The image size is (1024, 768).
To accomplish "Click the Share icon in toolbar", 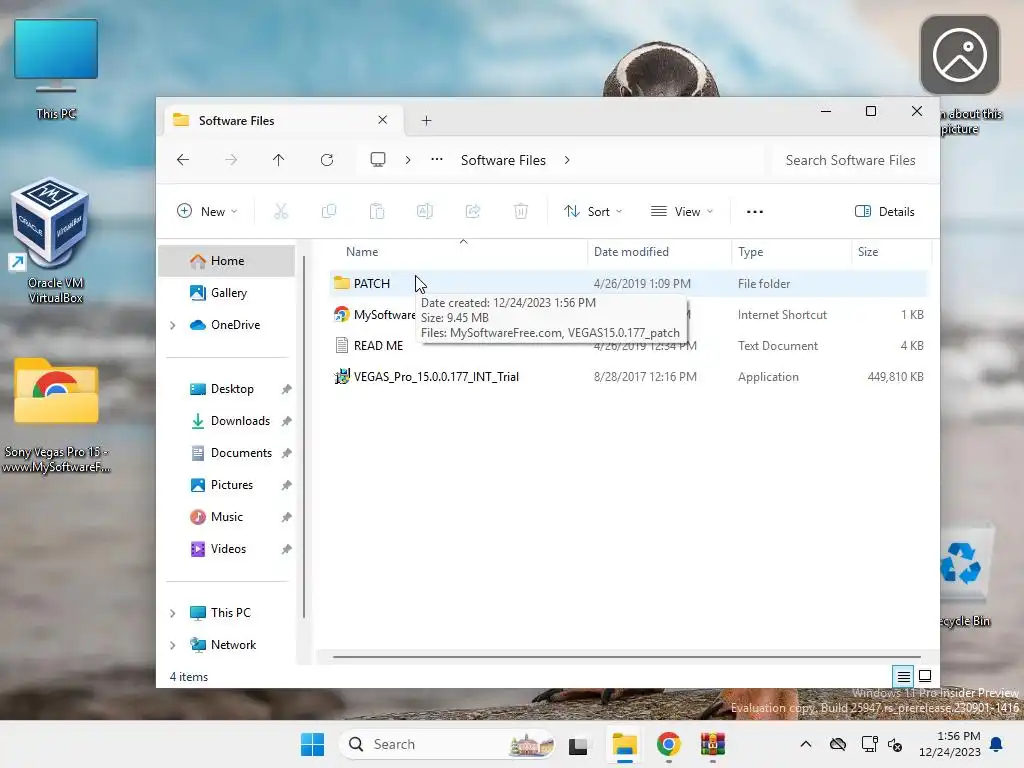I will (x=473, y=212).
